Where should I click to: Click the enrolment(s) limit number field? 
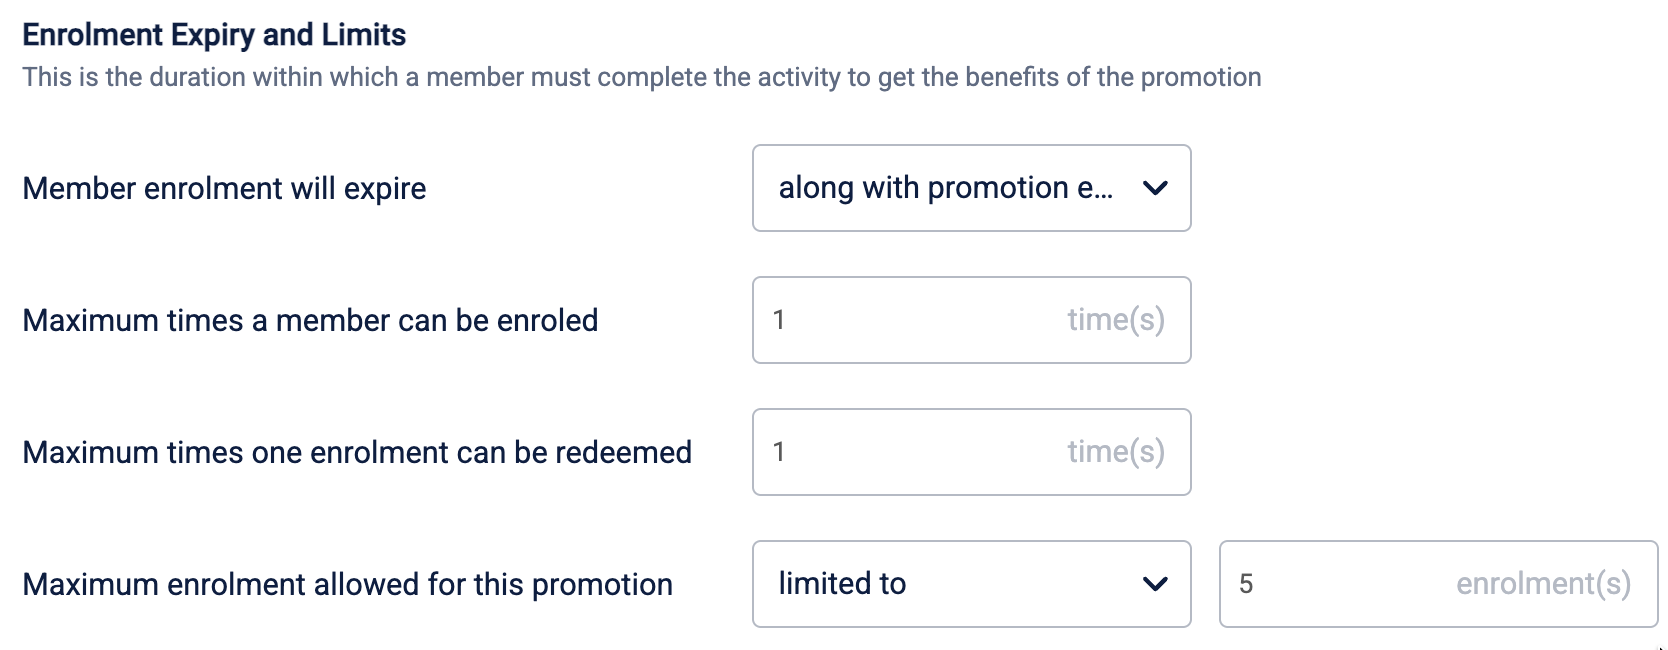pyautogui.click(x=1340, y=584)
